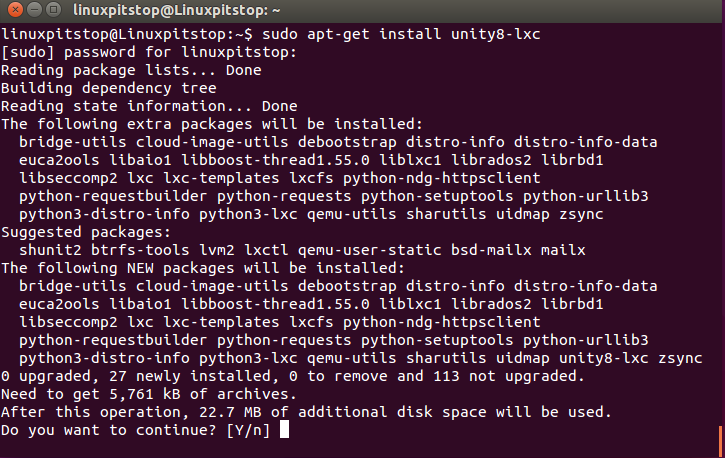725x458 pixels.
Task: Click the qemu-user-static package name
Action: (x=369, y=250)
